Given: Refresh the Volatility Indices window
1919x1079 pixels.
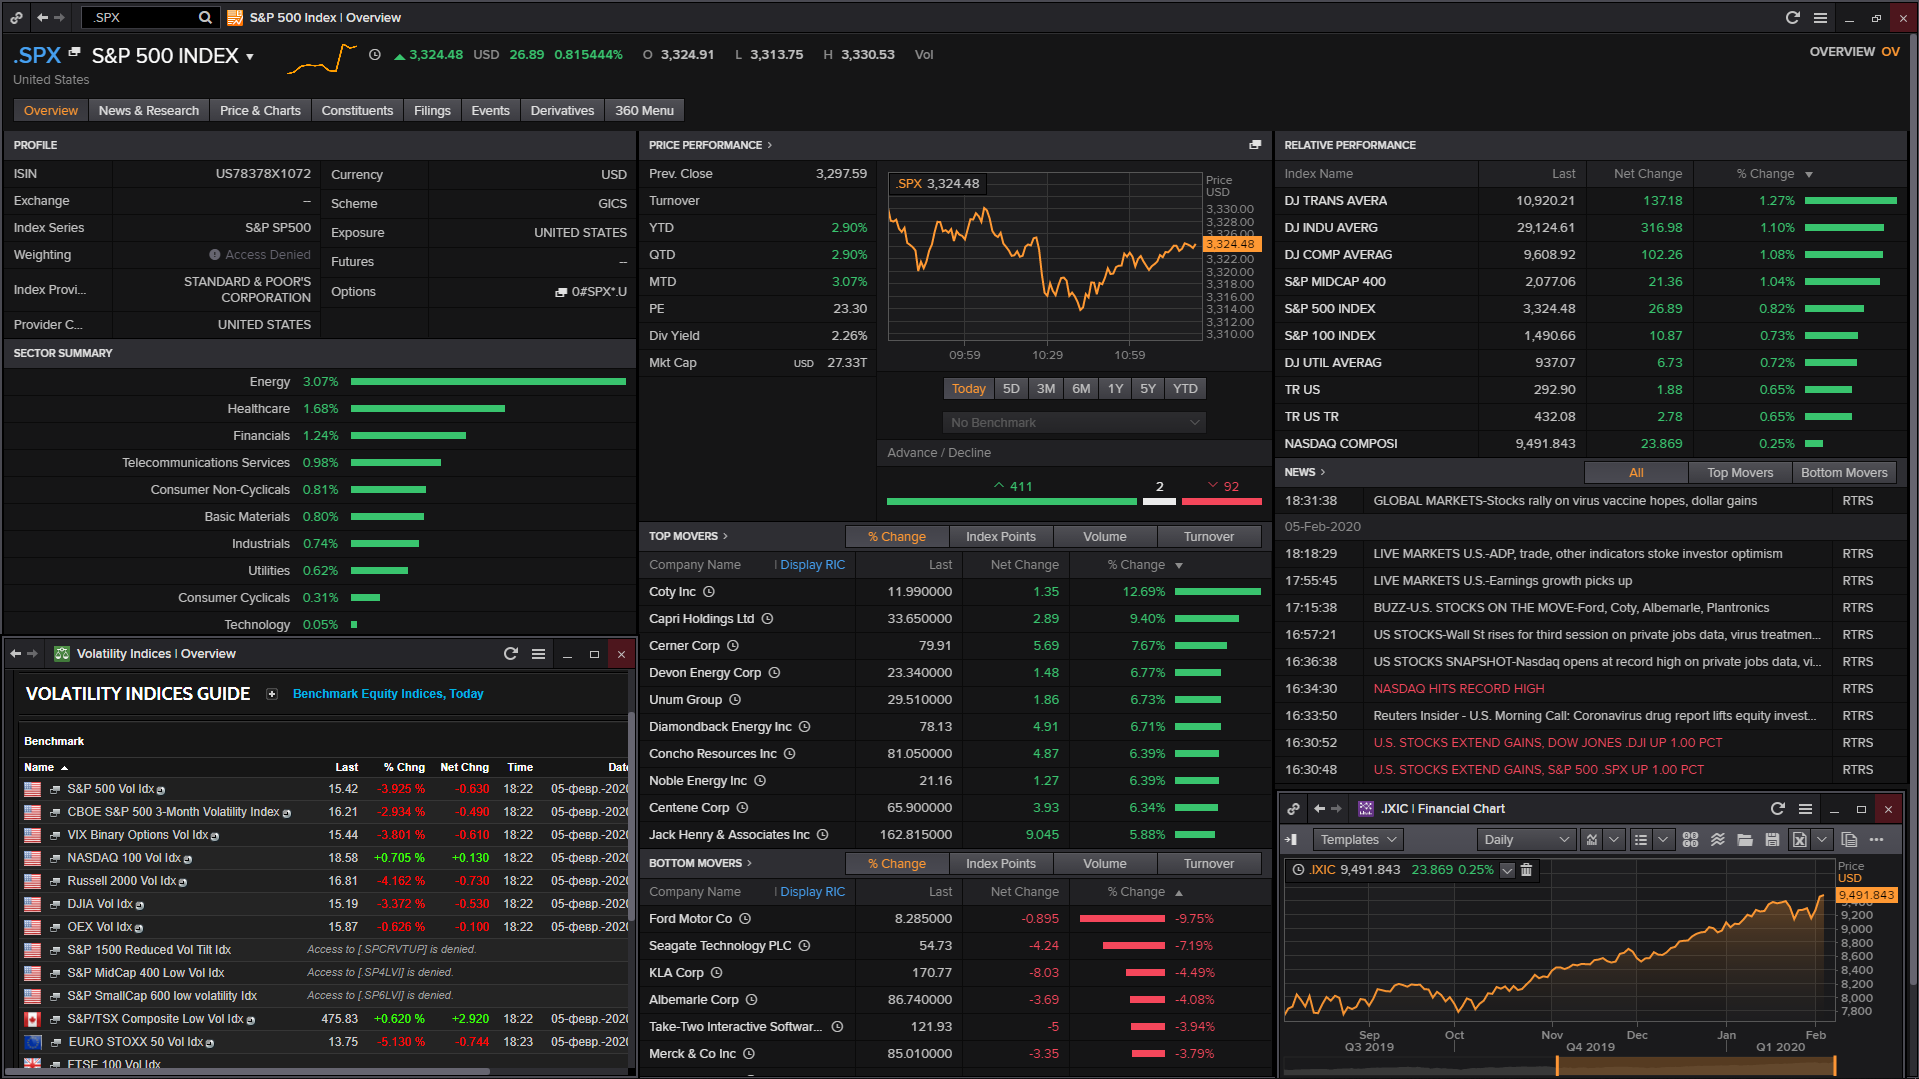Looking at the screenshot, I should [x=511, y=654].
